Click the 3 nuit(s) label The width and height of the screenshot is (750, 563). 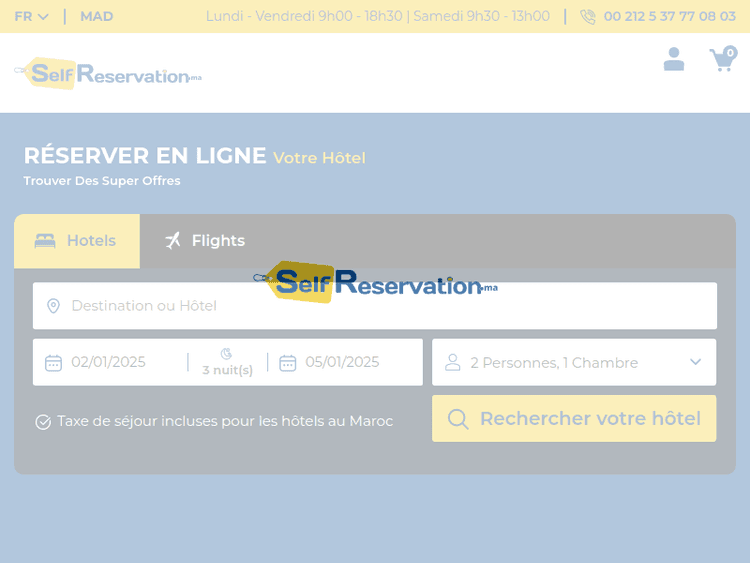(x=228, y=370)
